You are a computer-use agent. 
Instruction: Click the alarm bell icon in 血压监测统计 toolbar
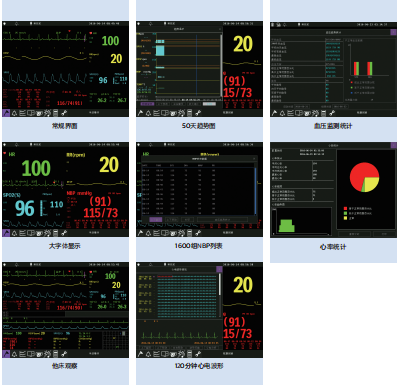tap(282, 113)
